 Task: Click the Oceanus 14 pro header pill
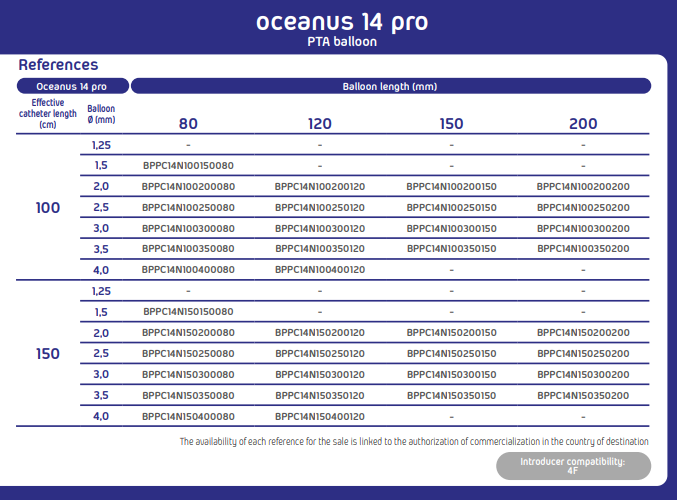point(73,86)
